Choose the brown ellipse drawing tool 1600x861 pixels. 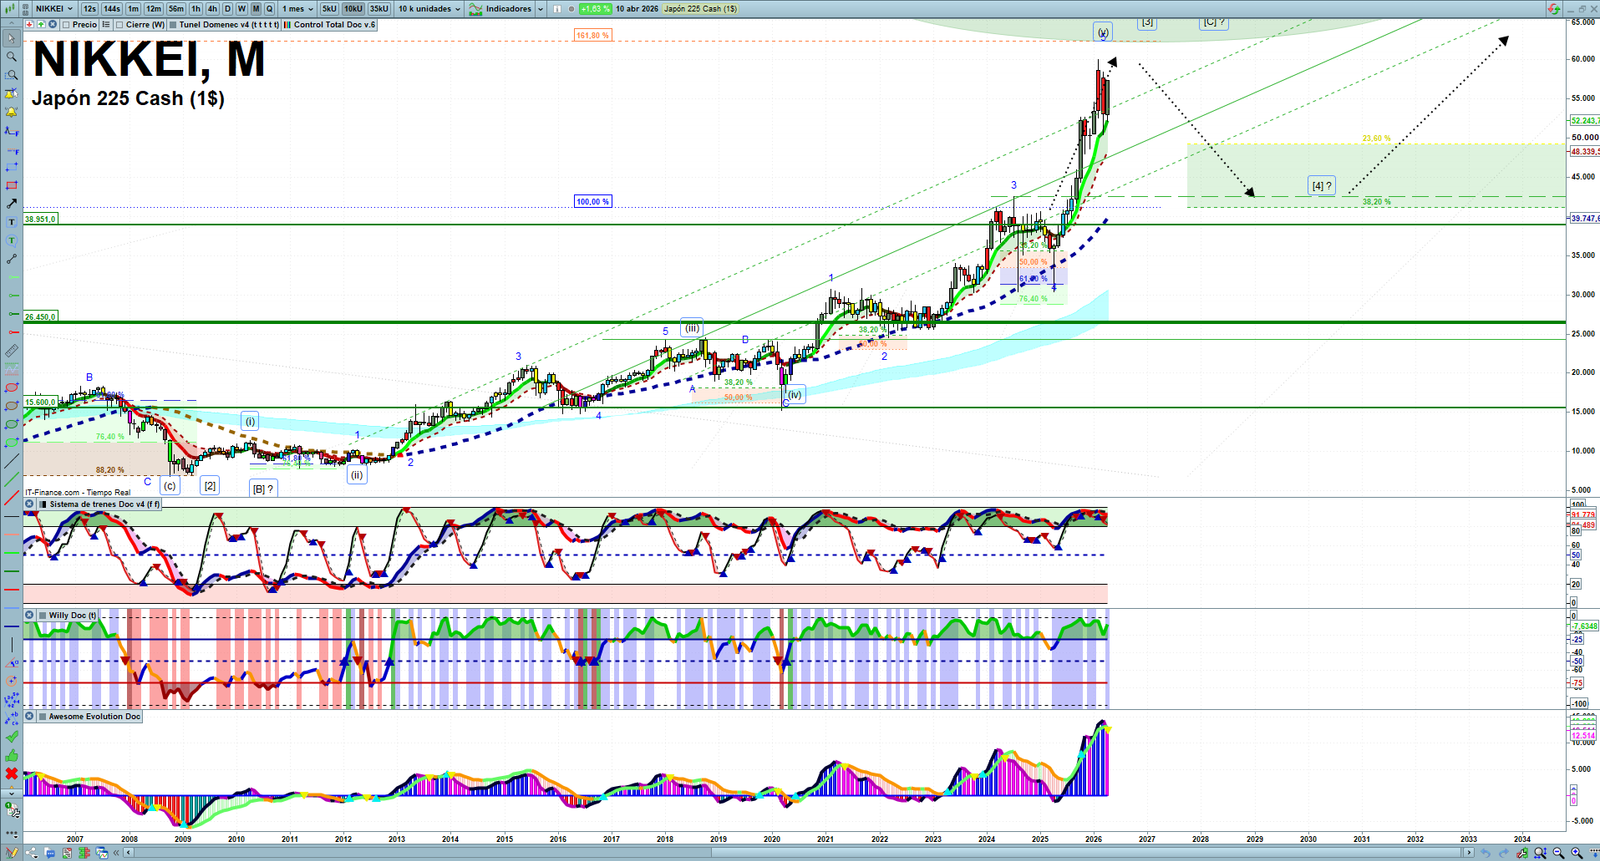pyautogui.click(x=11, y=406)
